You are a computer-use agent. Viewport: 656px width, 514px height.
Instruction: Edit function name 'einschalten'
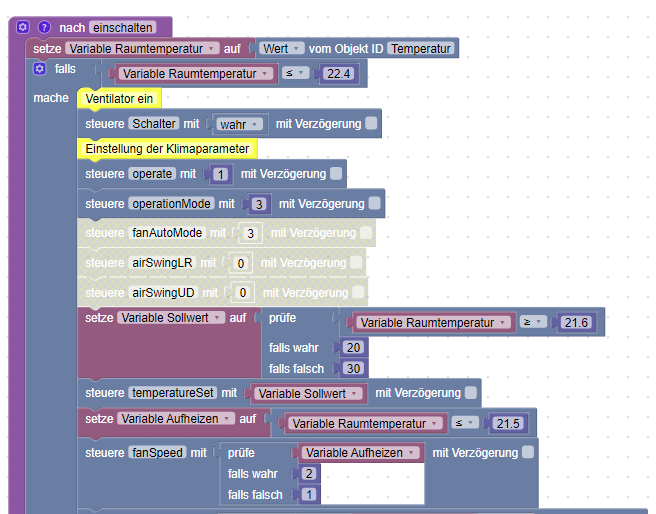click(123, 28)
